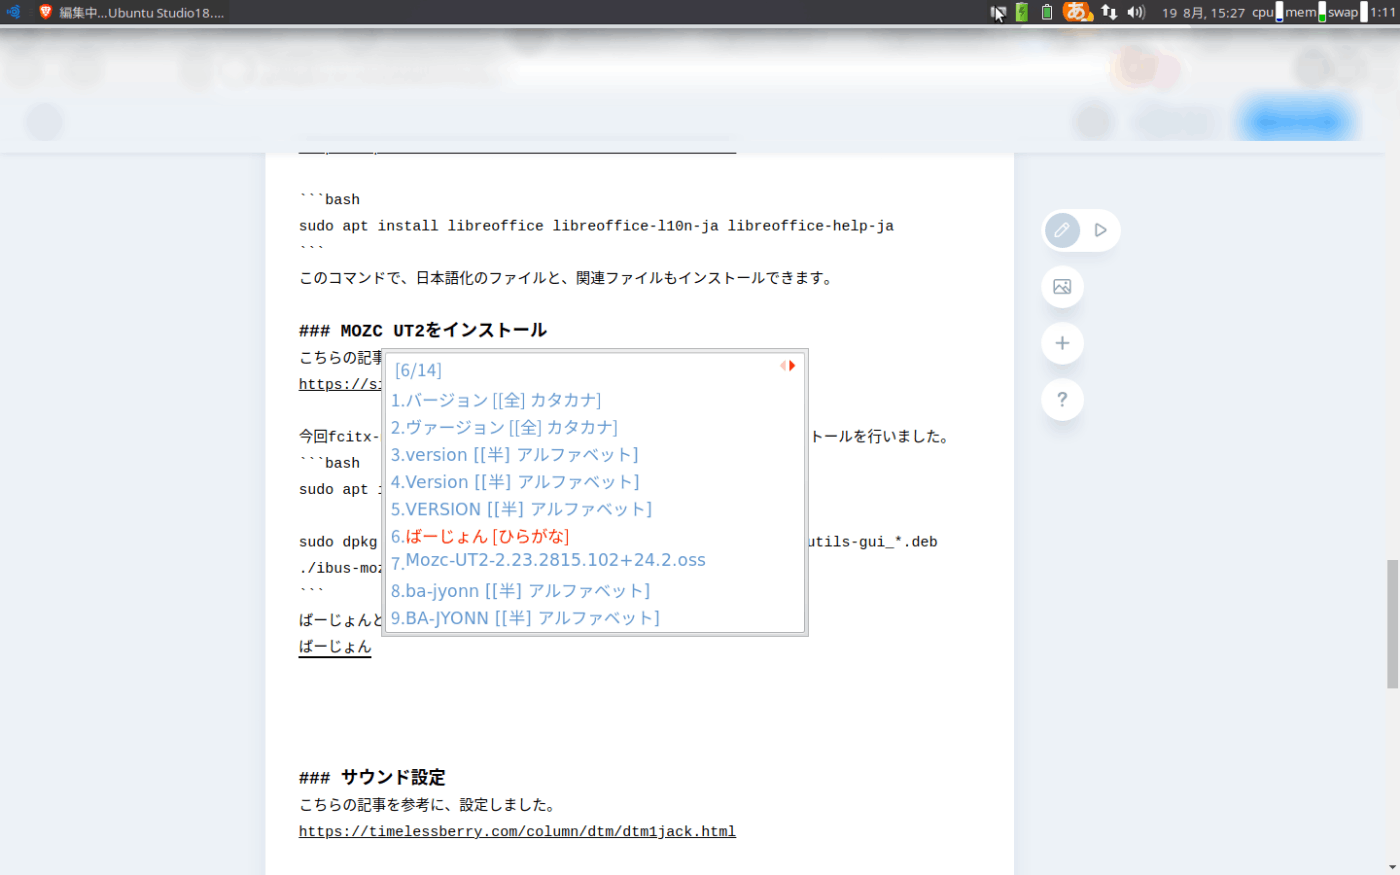The height and width of the screenshot is (875, 1400).
Task: Choose candidate 3 lowercase version
Action: point(514,454)
